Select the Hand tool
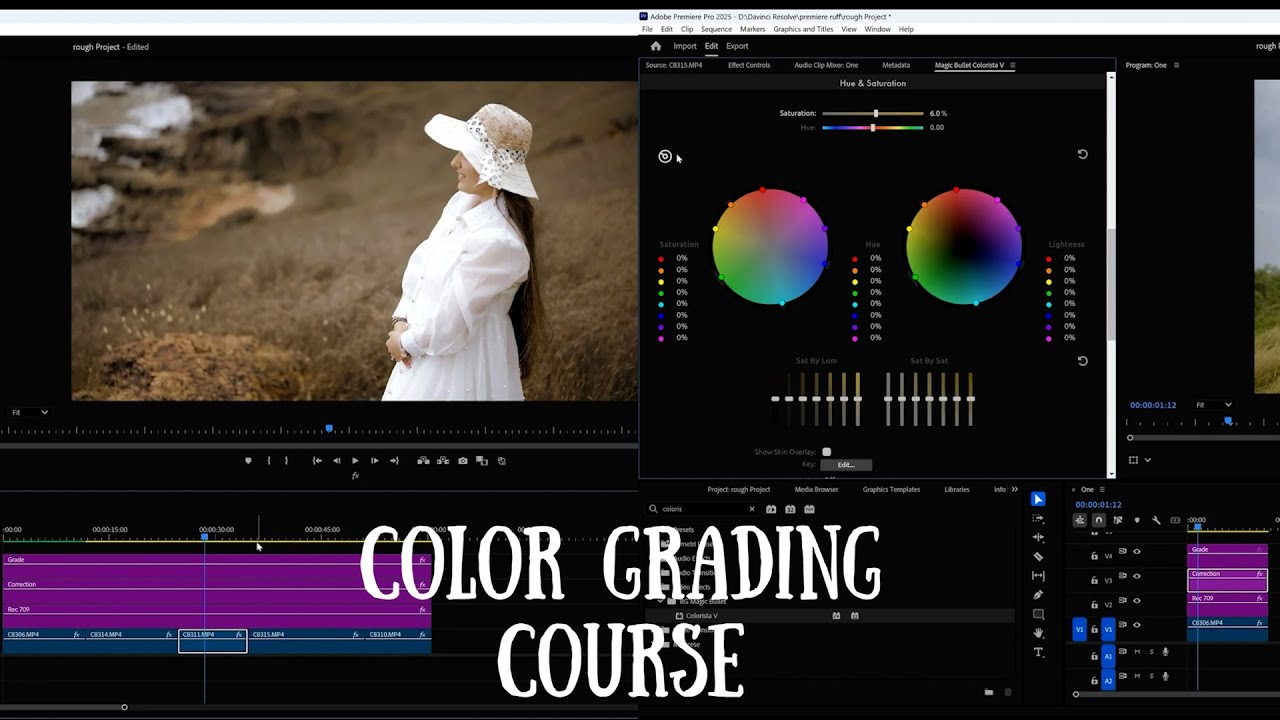Screen dimensions: 1280x720 click(1038, 633)
